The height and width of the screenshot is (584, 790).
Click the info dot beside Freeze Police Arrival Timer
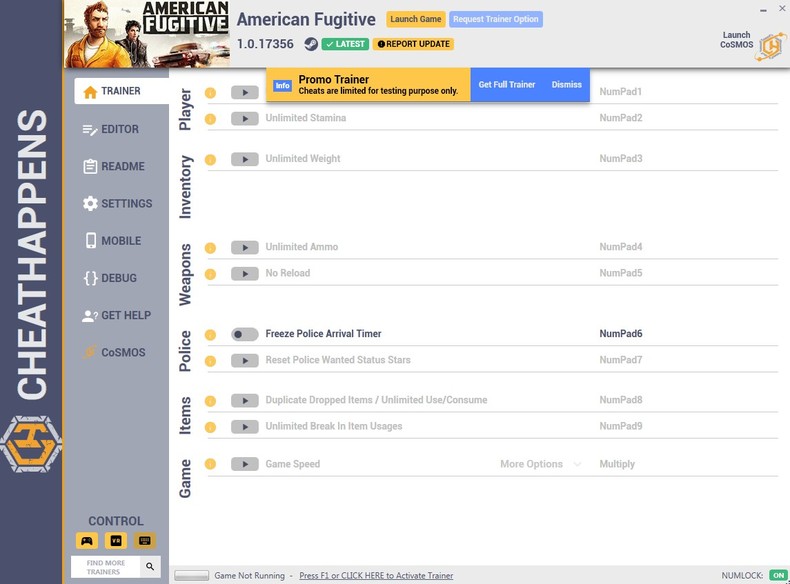click(x=210, y=335)
